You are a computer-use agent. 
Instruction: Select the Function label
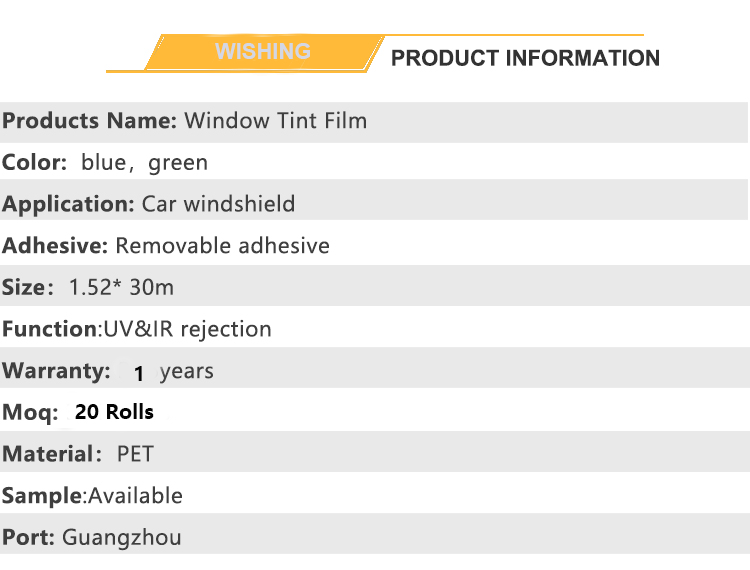tap(52, 330)
